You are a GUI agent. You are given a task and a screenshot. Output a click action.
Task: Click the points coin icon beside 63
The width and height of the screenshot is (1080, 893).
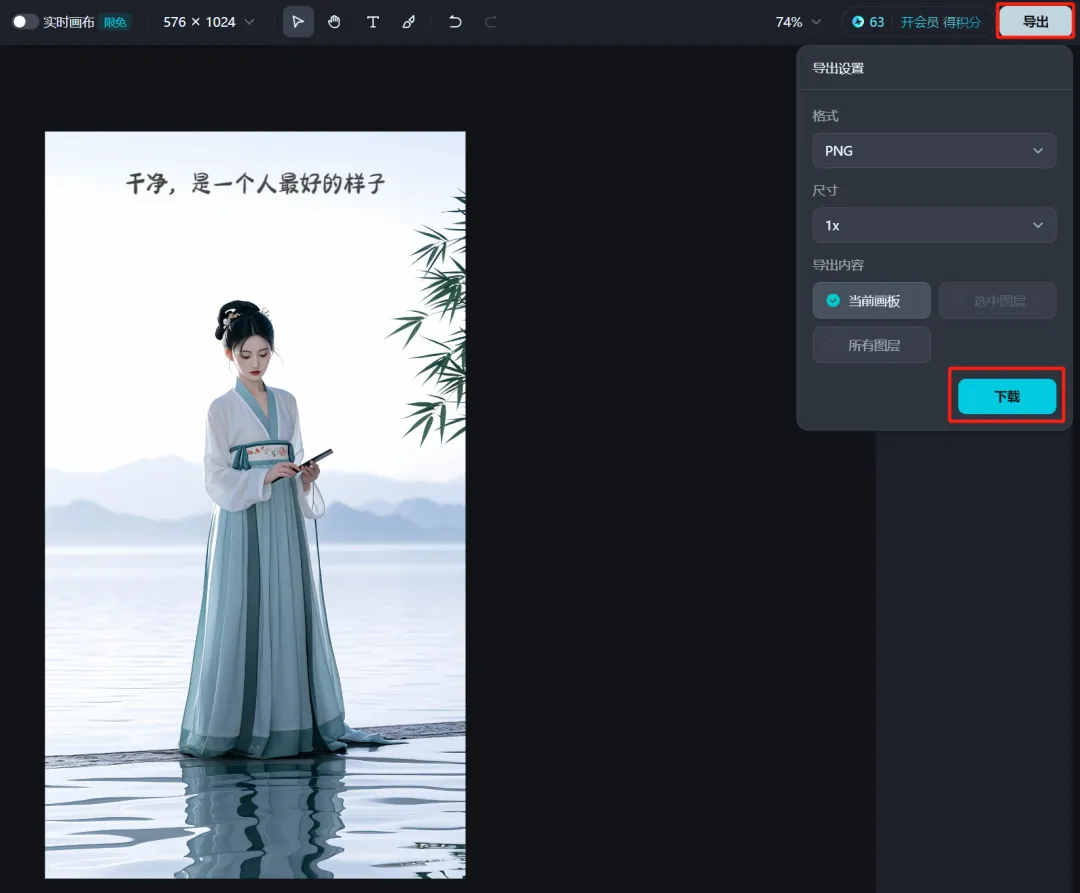[858, 22]
